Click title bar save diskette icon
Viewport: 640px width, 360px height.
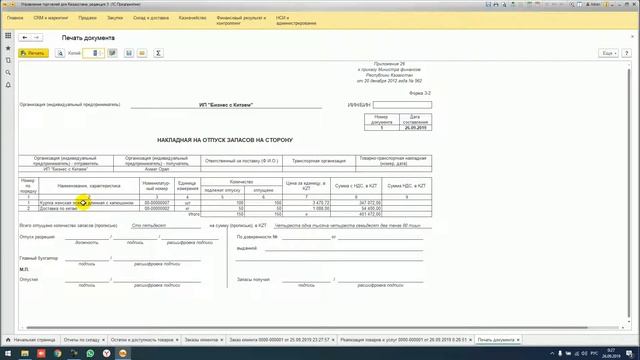click(488, 4)
